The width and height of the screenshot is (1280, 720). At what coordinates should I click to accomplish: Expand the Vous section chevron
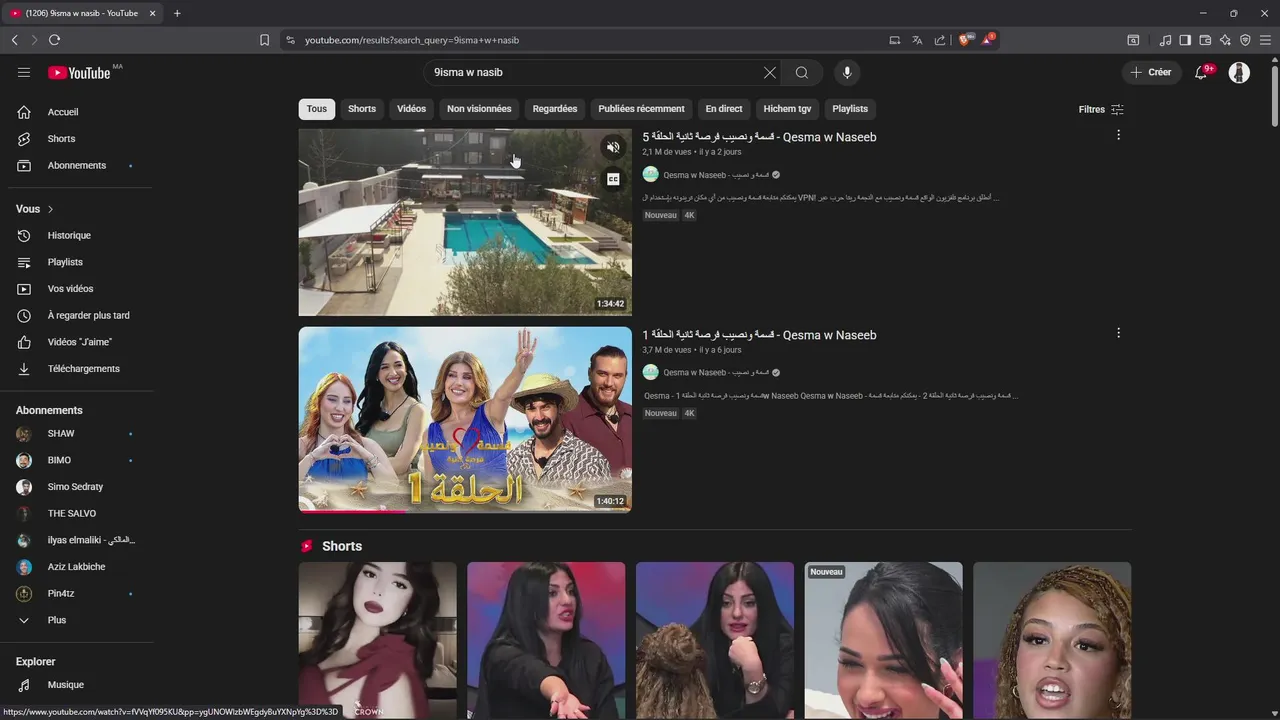[x=50, y=209]
